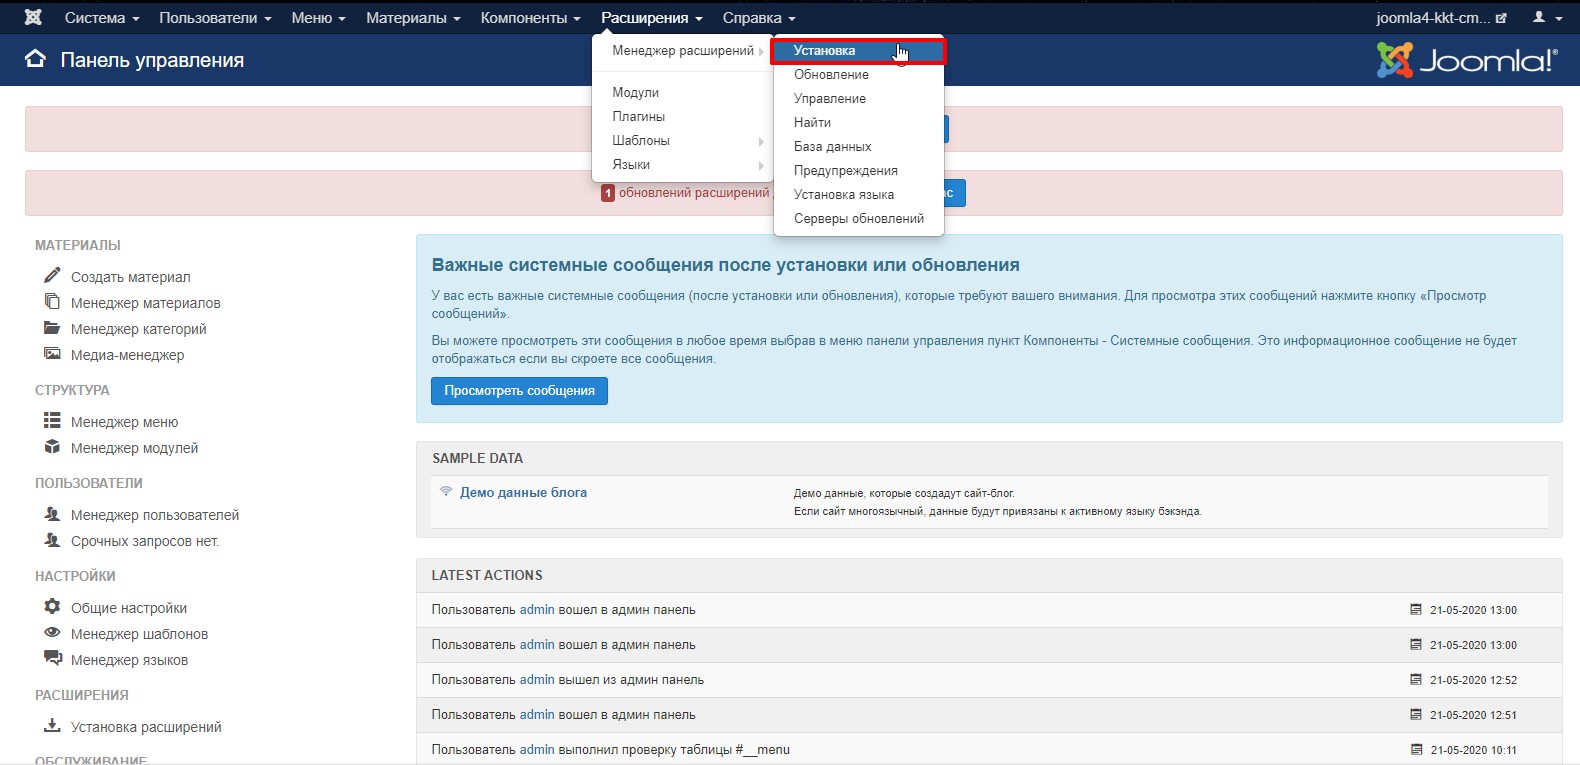Screen dimensions: 1580x765
Task: Open Менеджер меню sidebar link
Action: tap(124, 422)
